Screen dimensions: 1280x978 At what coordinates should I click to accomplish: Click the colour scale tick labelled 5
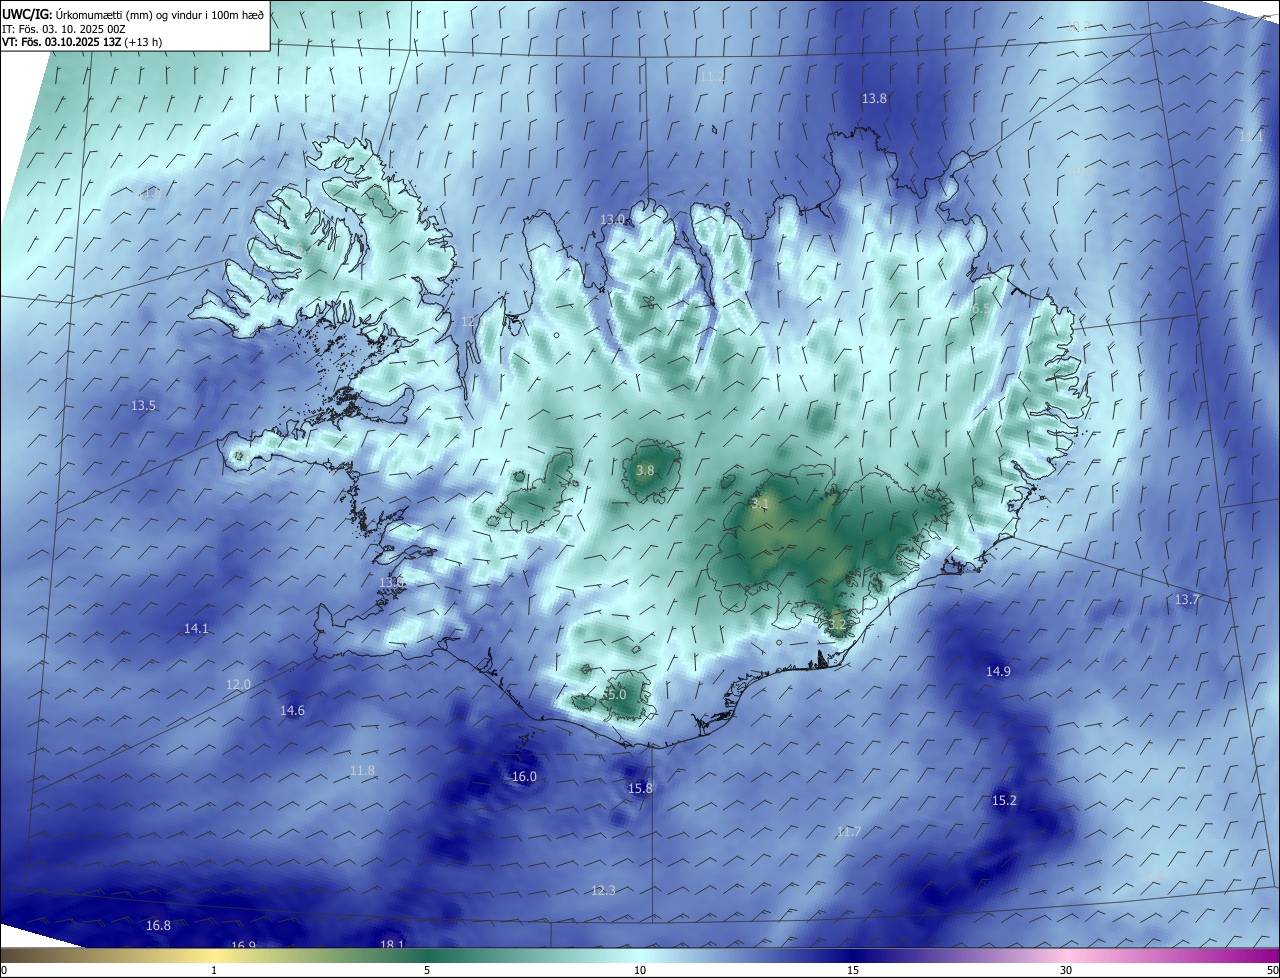427,970
